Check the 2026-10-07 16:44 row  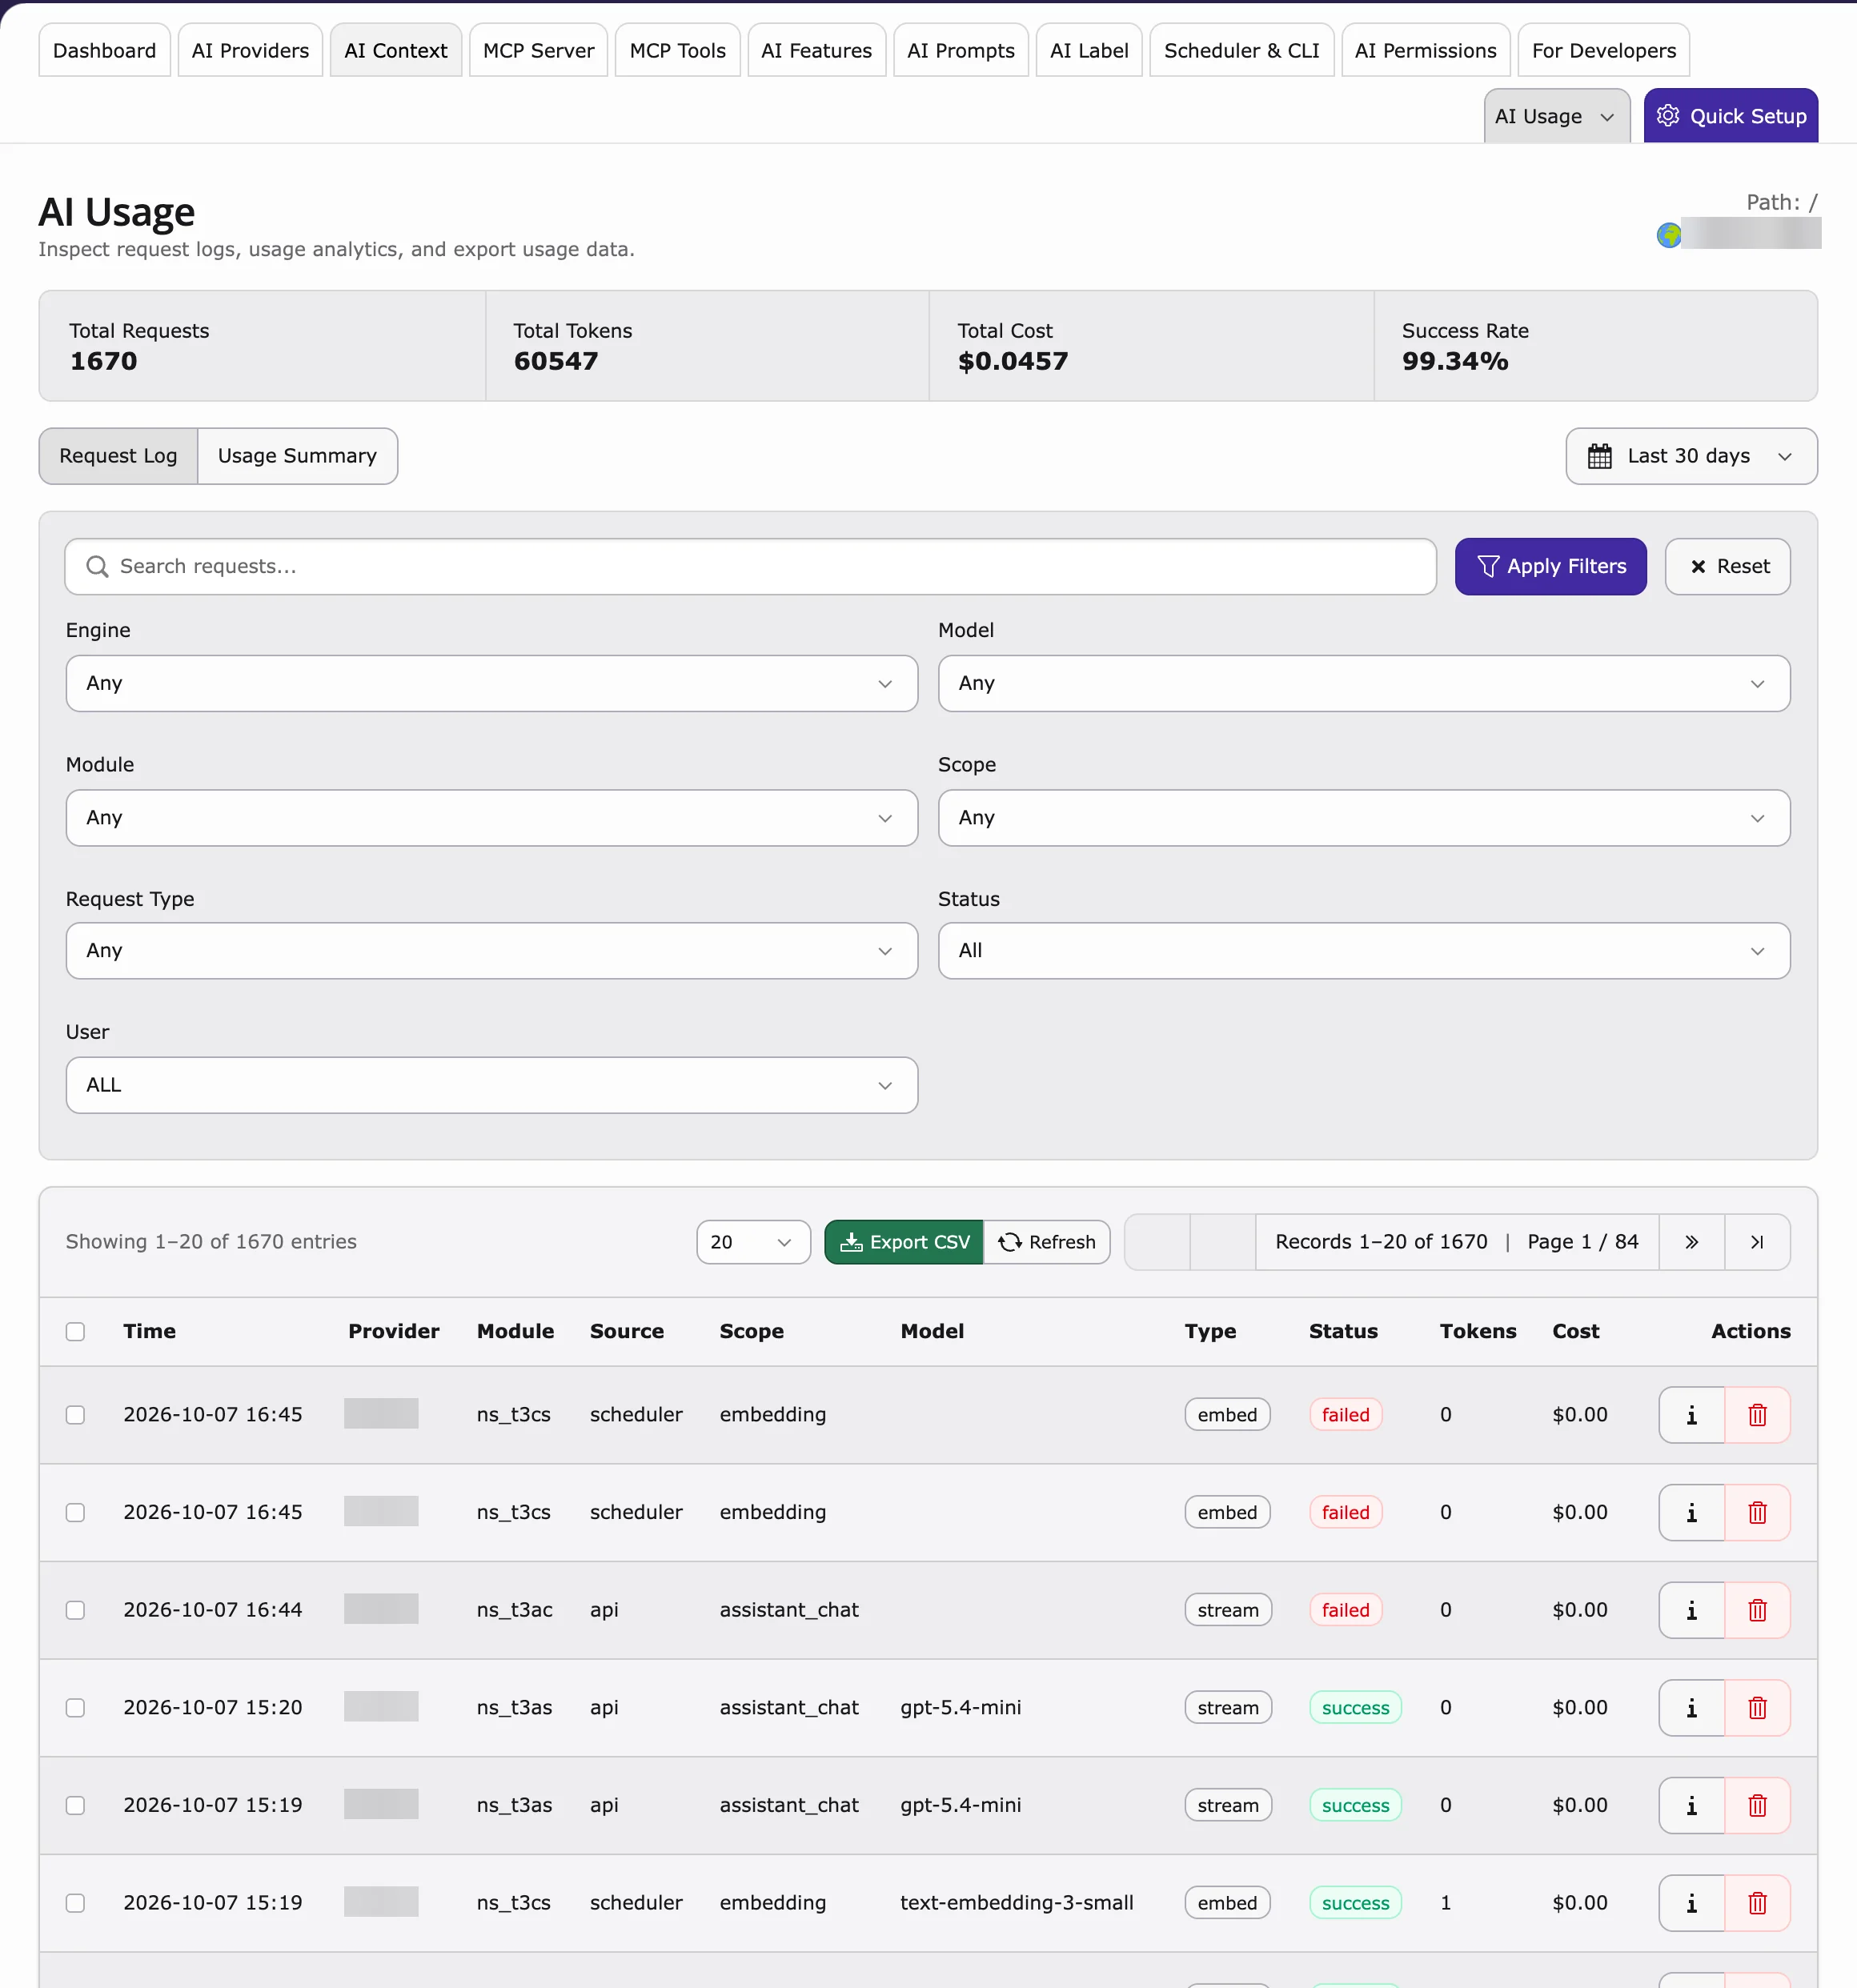coord(75,1609)
